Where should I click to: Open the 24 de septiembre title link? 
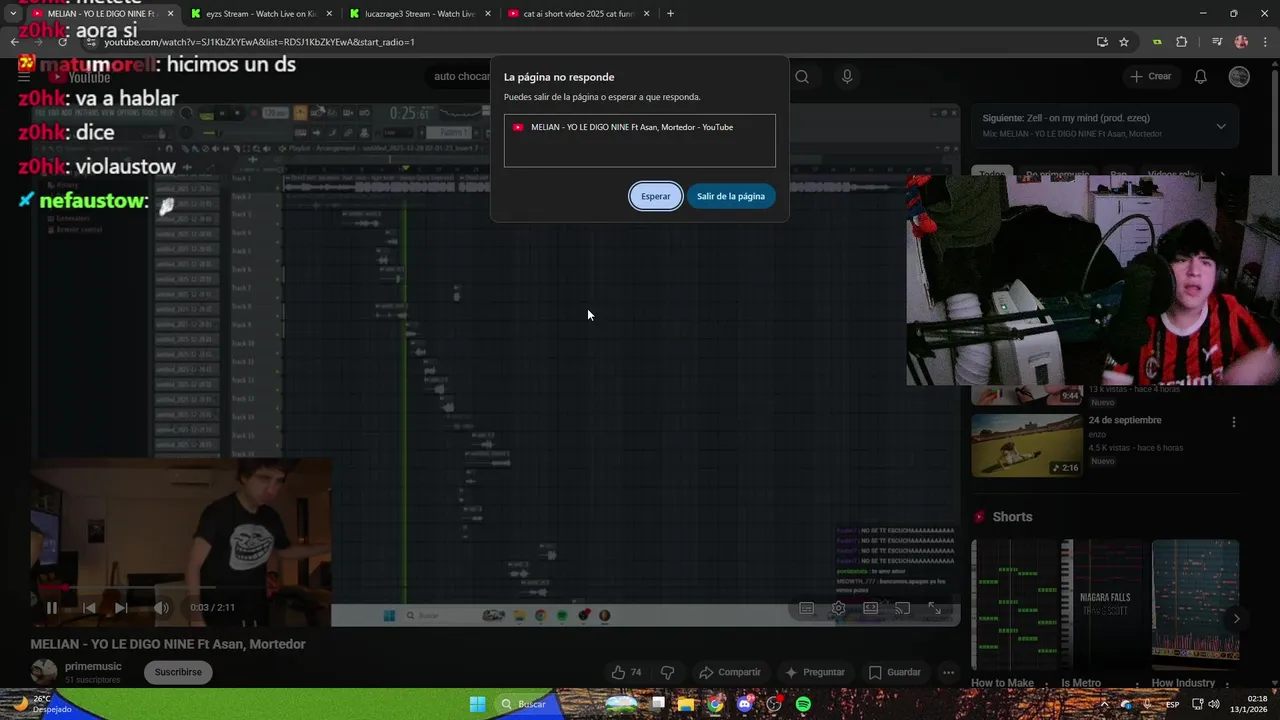[1125, 420]
